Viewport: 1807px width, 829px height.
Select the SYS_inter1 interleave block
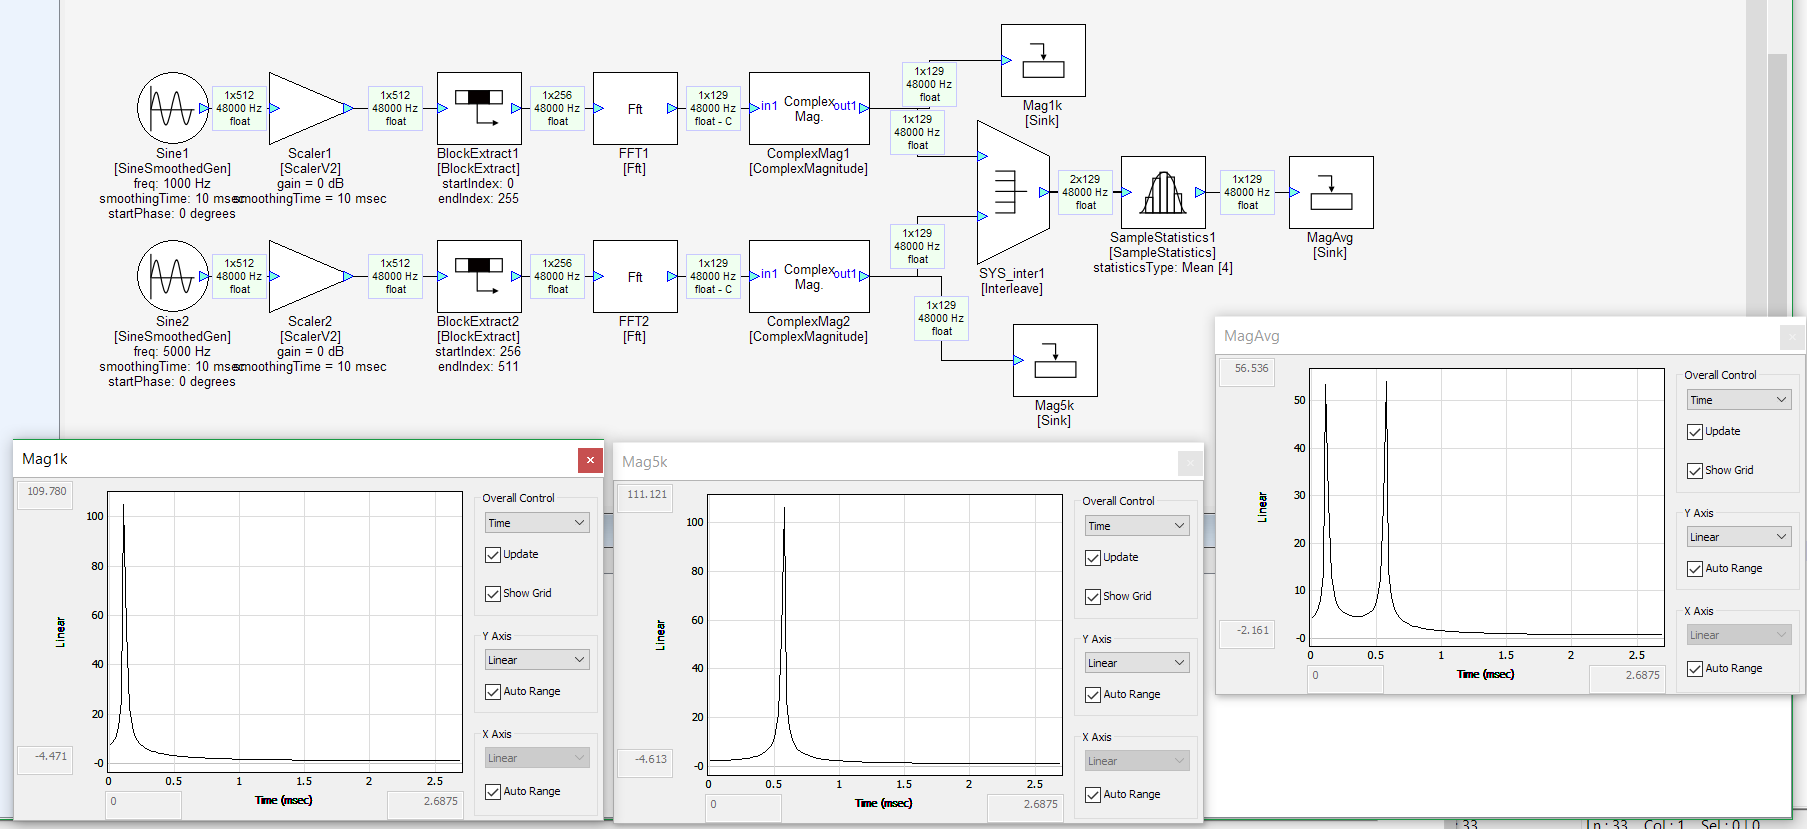click(x=1013, y=192)
